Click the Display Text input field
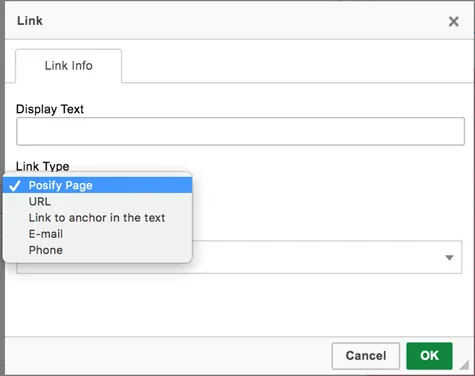The image size is (475, 376). coord(240,131)
